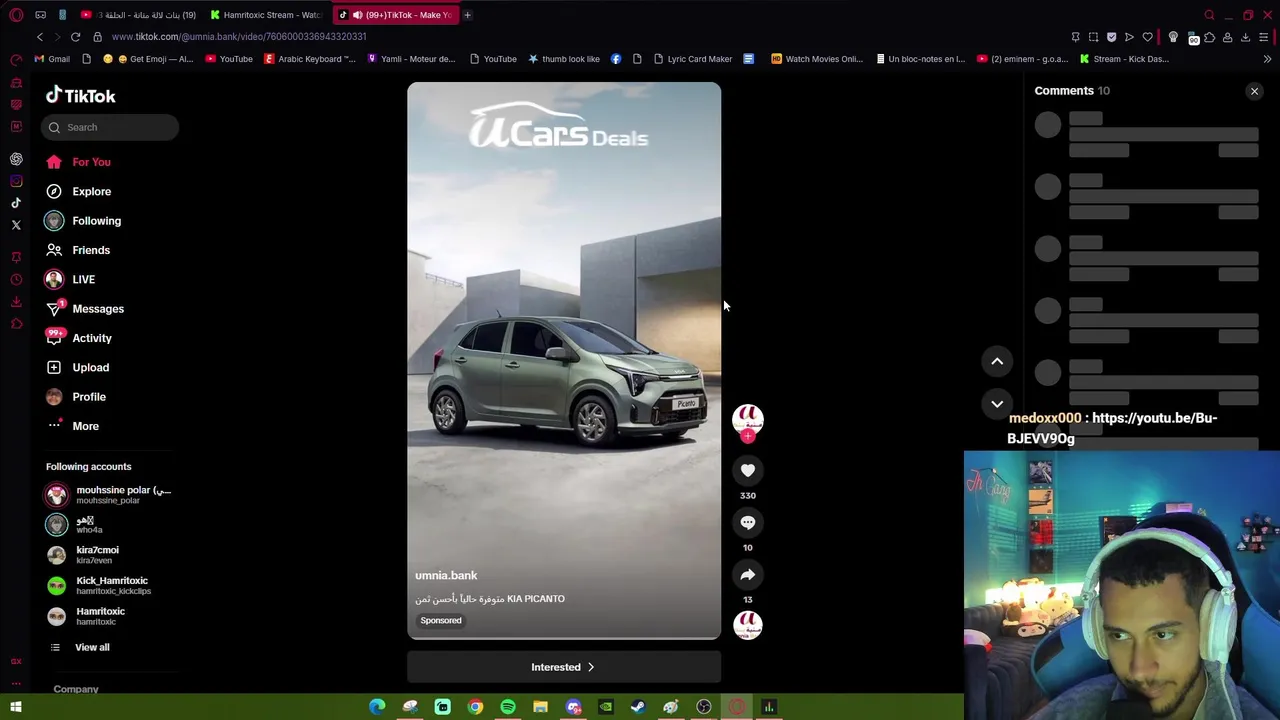Open a new browser tab
The width and height of the screenshot is (1280, 720).
pyautogui.click(x=467, y=15)
